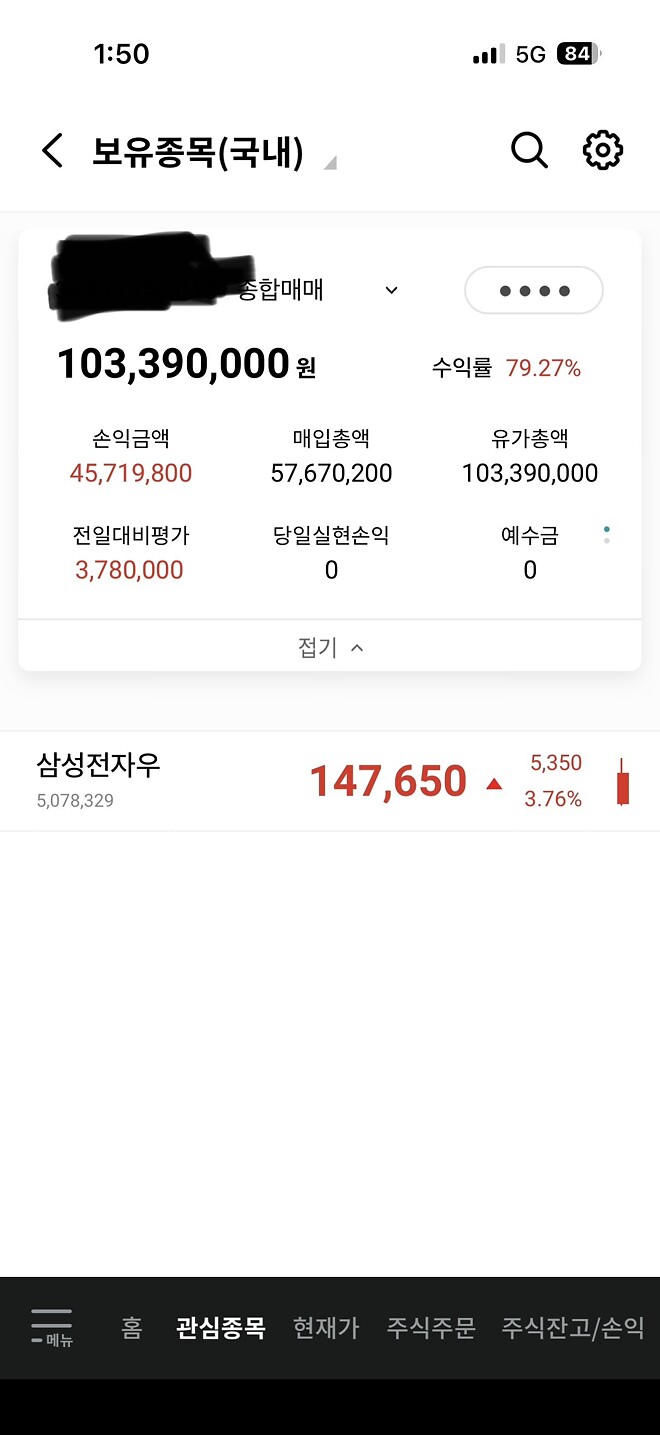Tap the back chevron to go back
The image size is (660, 1435).
[x=51, y=150]
